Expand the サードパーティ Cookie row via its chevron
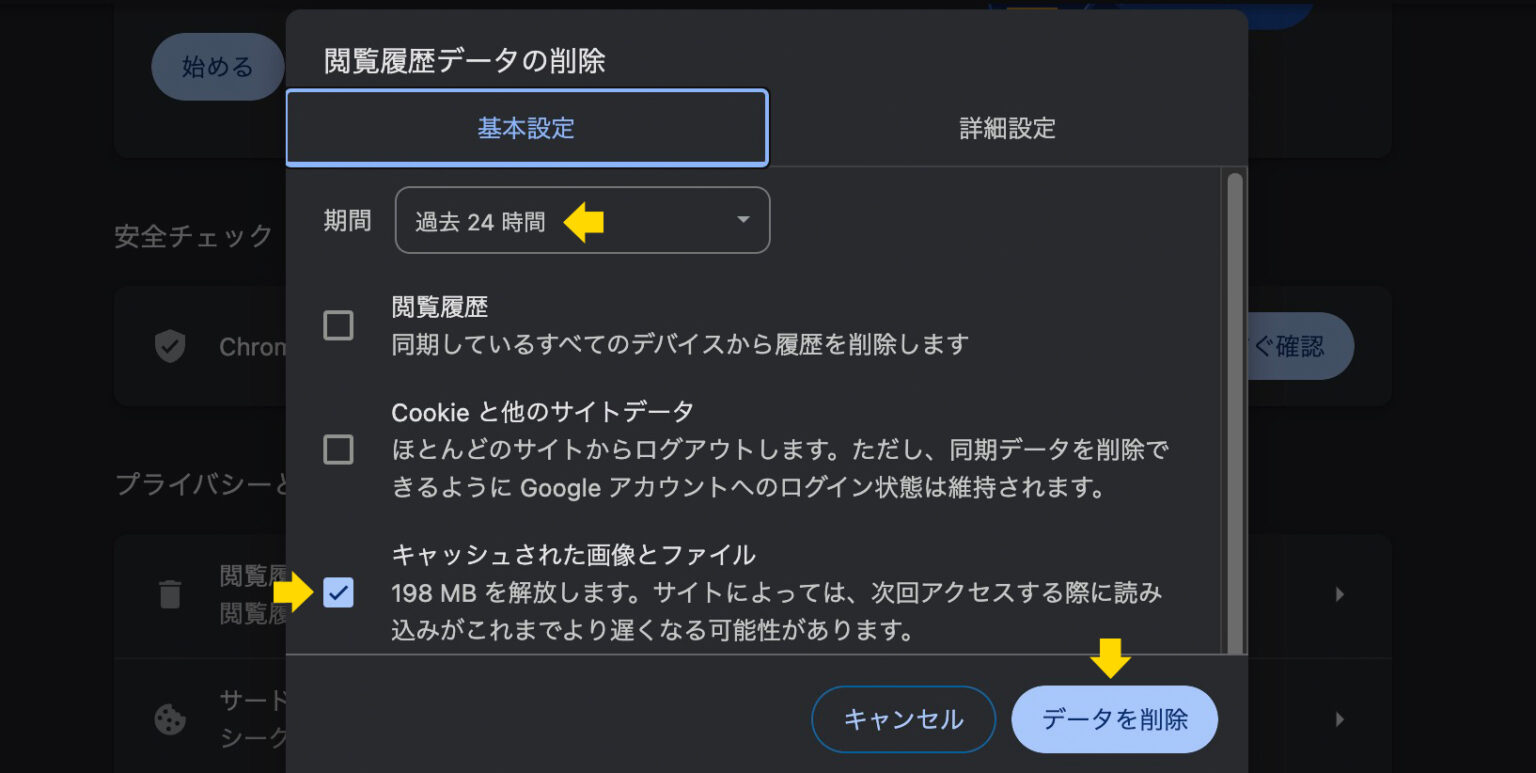 (x=1339, y=719)
